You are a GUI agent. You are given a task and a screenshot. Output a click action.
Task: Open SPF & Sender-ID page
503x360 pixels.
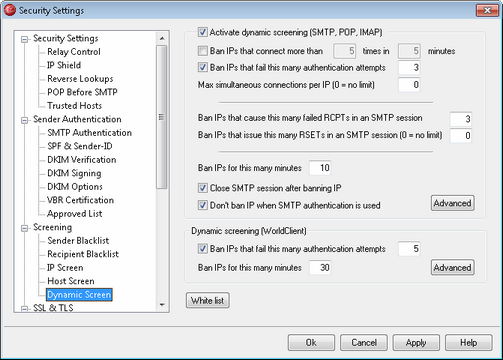tap(80, 146)
